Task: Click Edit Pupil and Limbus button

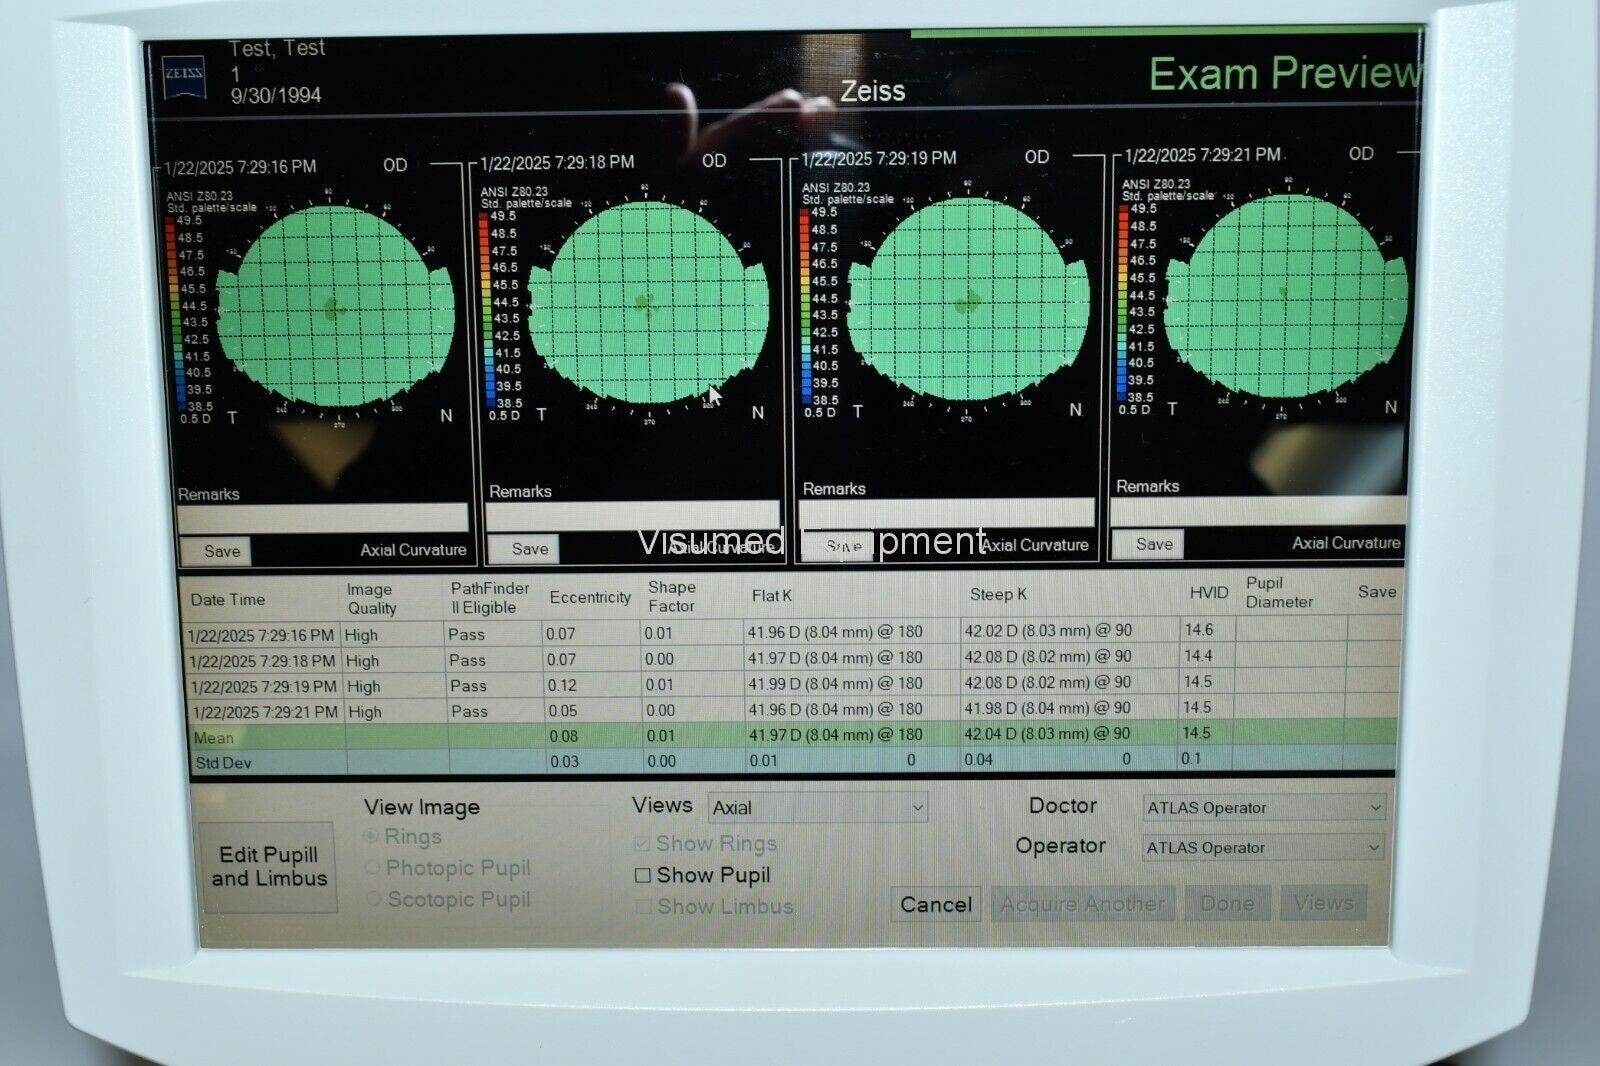Action: [x=268, y=867]
